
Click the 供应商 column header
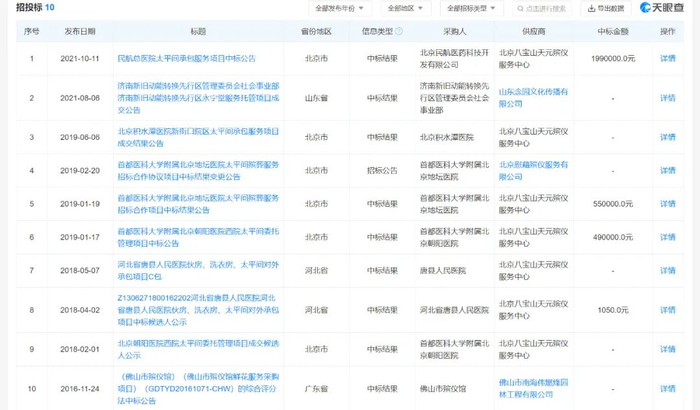[x=533, y=31]
